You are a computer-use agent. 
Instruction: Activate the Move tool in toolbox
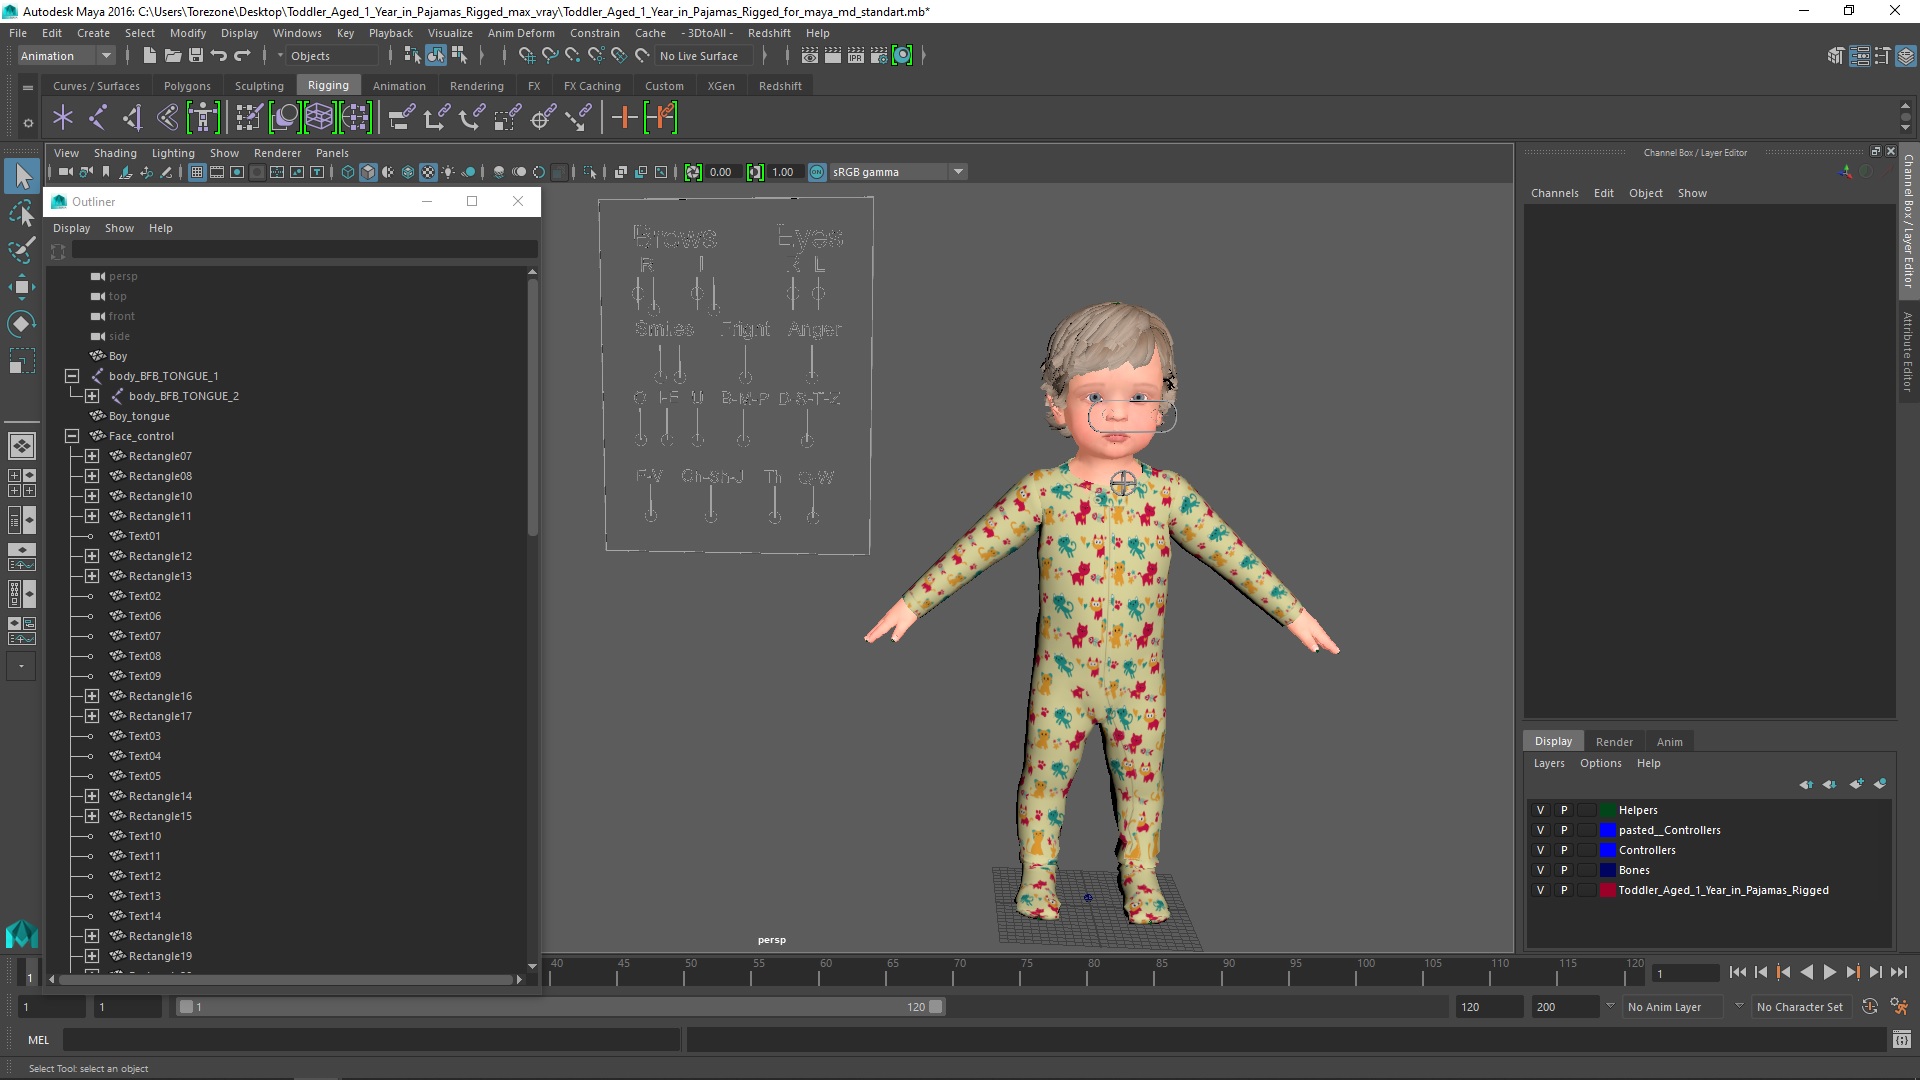click(x=22, y=287)
